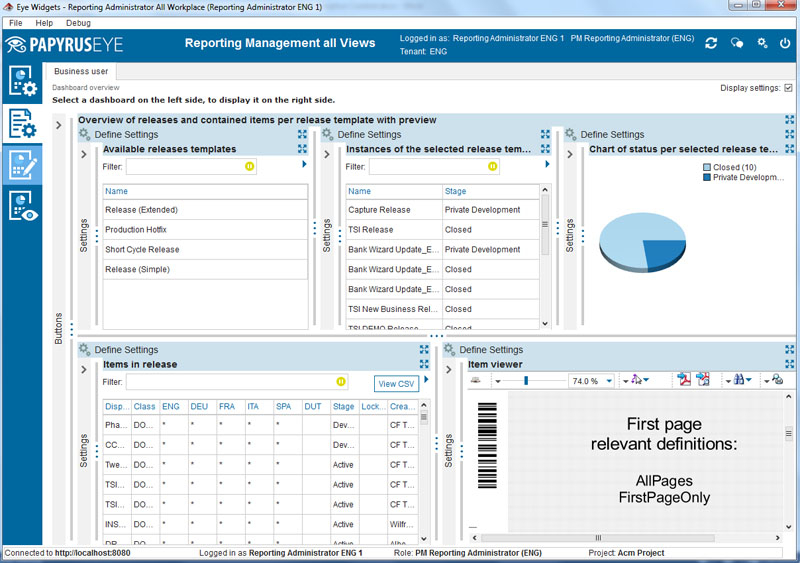Expand Settings chevron in Instances widget
The image size is (800, 563).
pos(327,154)
